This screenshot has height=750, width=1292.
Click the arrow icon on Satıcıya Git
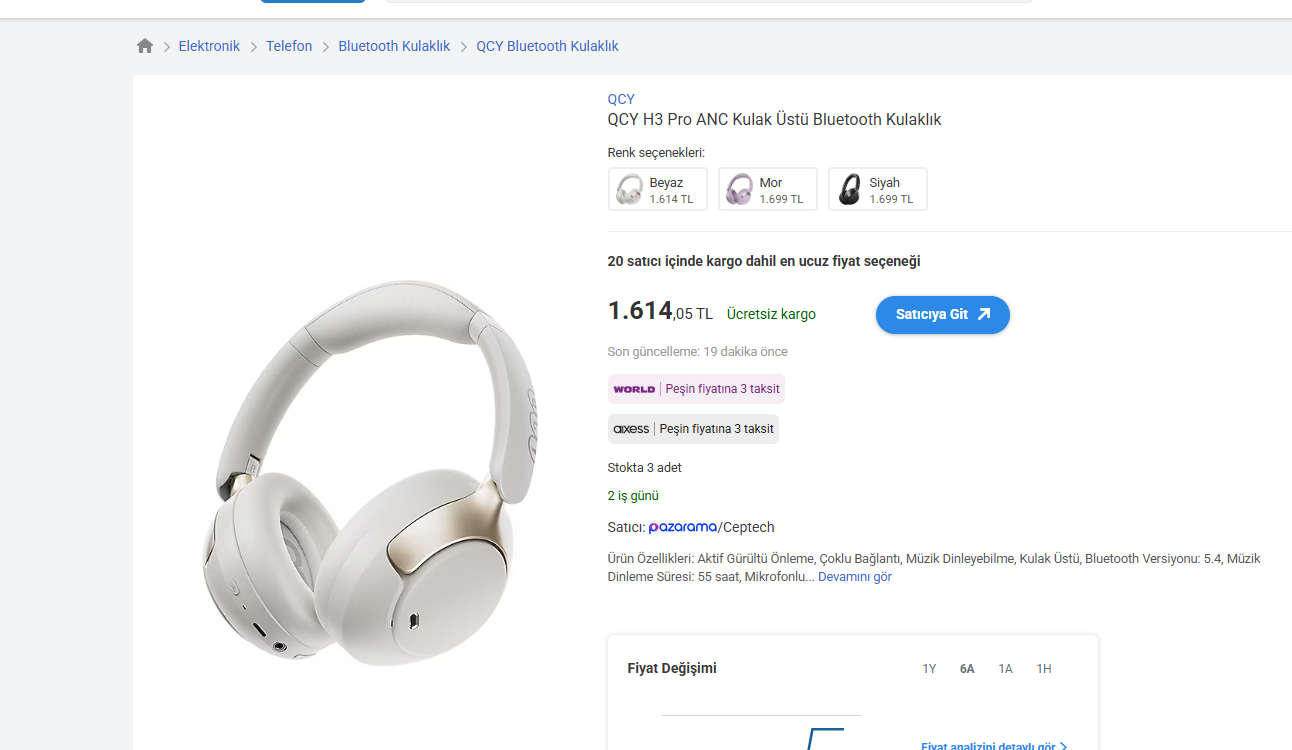[x=984, y=314]
